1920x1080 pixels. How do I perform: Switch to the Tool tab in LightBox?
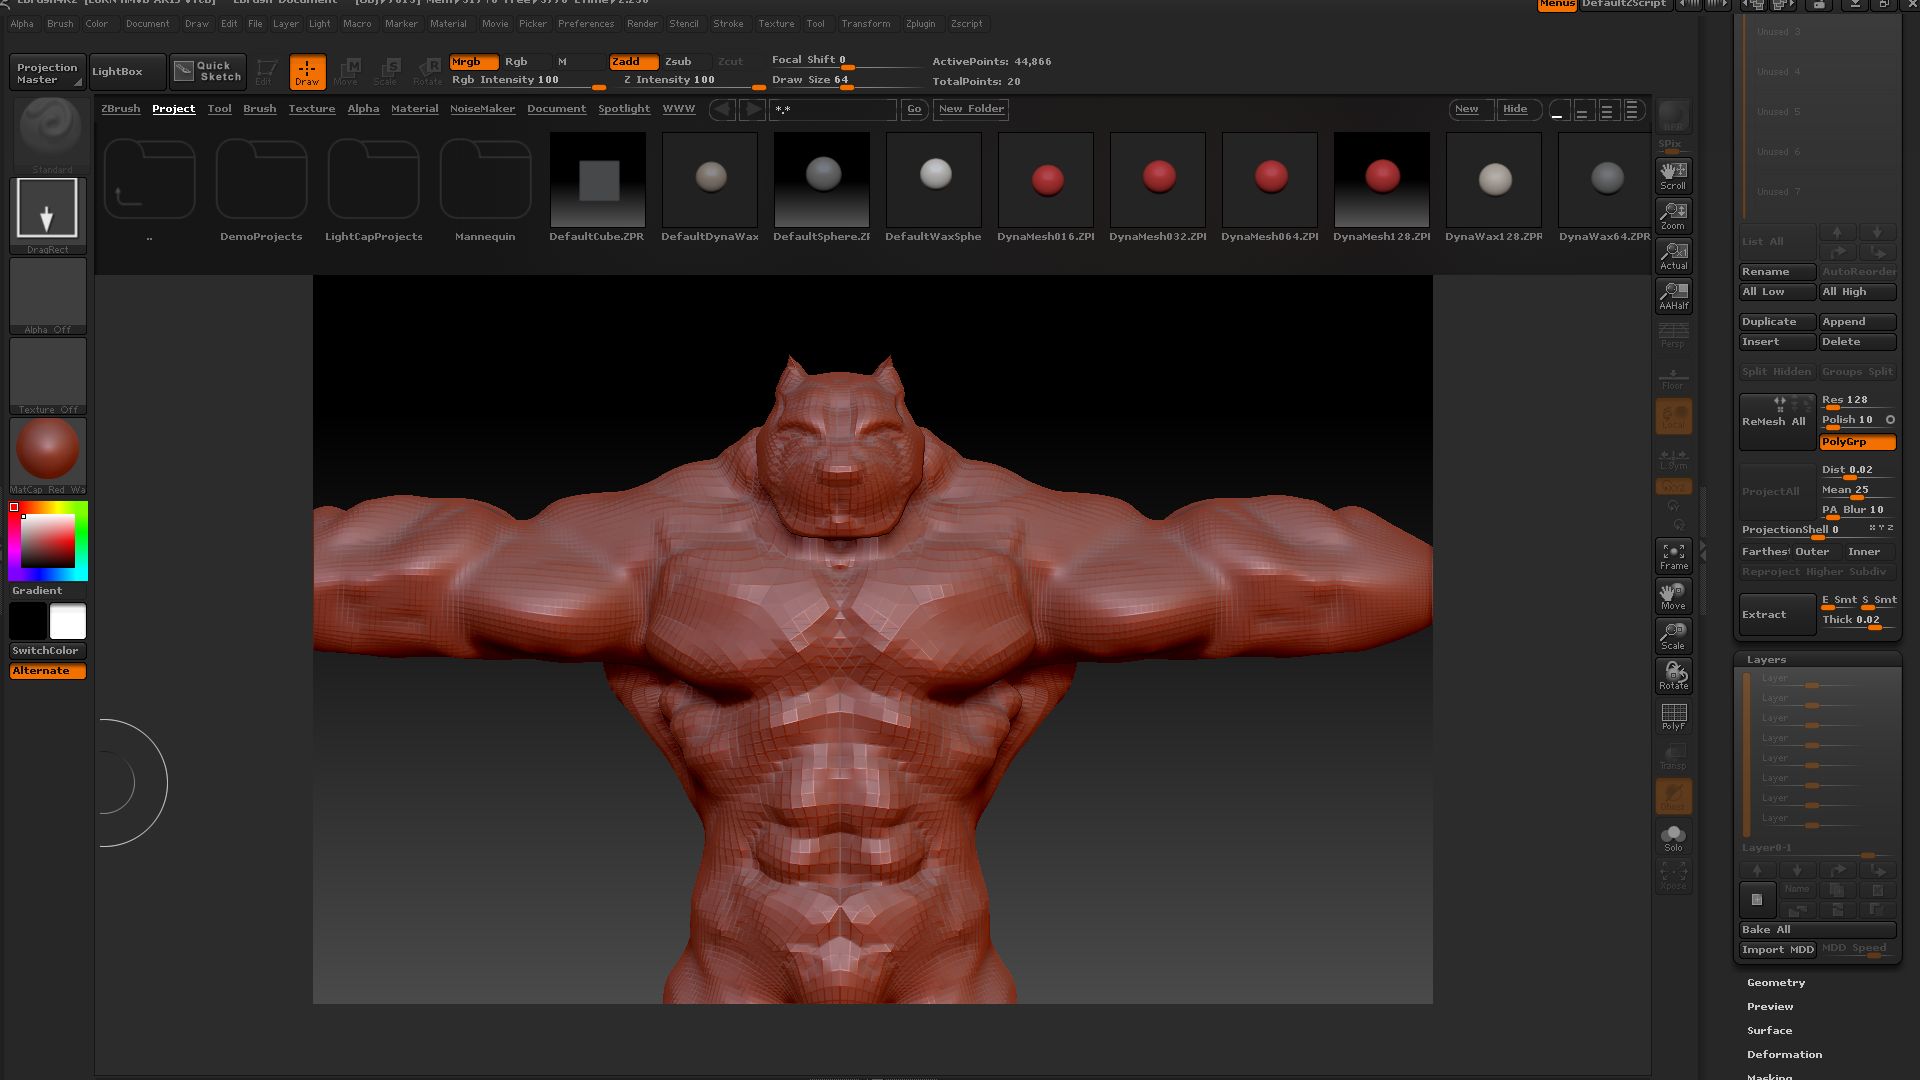(219, 108)
